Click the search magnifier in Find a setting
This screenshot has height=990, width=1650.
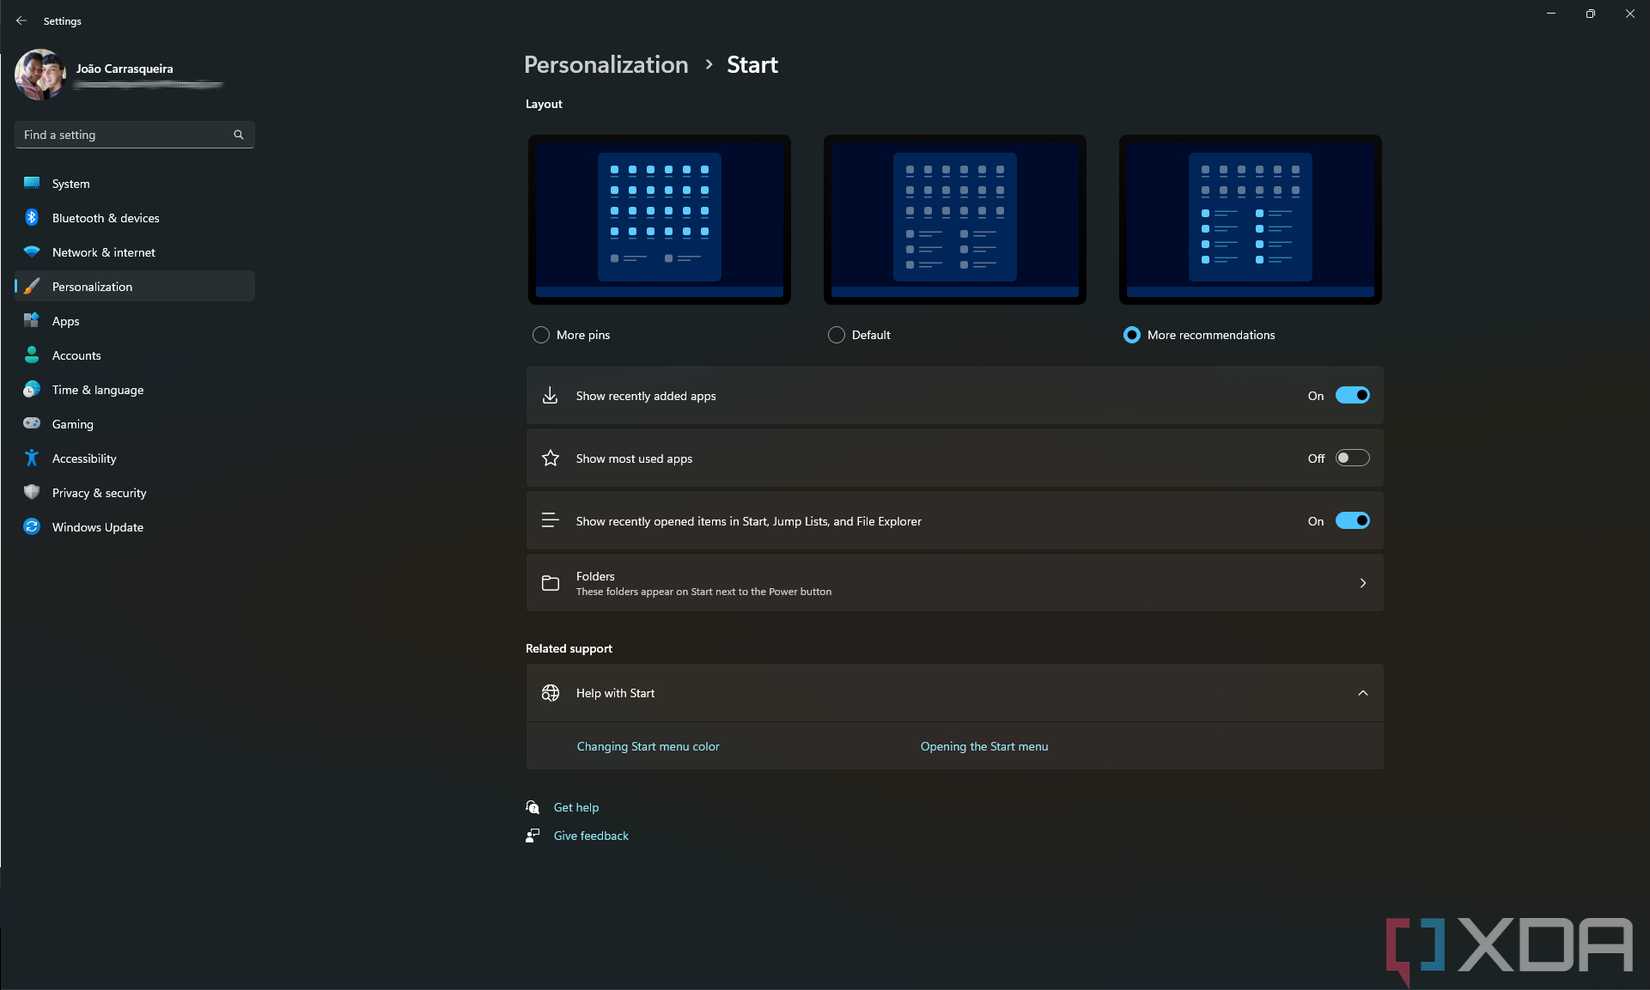pyautogui.click(x=238, y=134)
